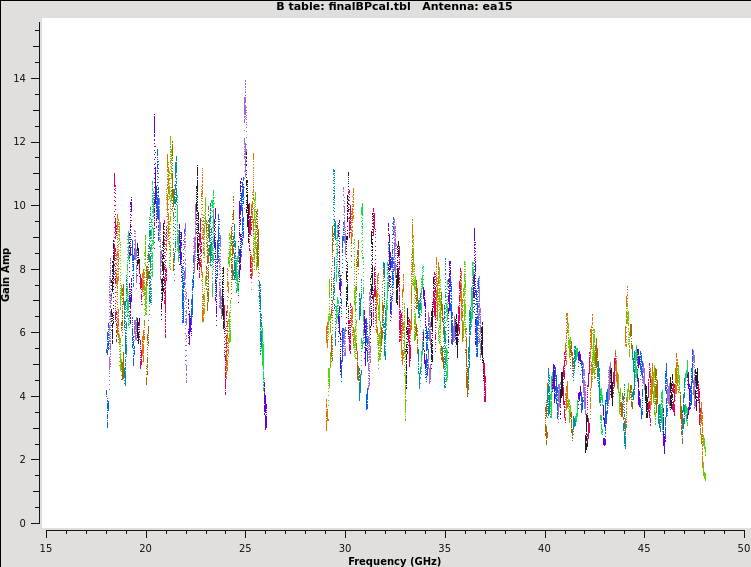The width and height of the screenshot is (751, 567).
Task: Click the 'Antenna: ea15' text in title
Action: [467, 7]
